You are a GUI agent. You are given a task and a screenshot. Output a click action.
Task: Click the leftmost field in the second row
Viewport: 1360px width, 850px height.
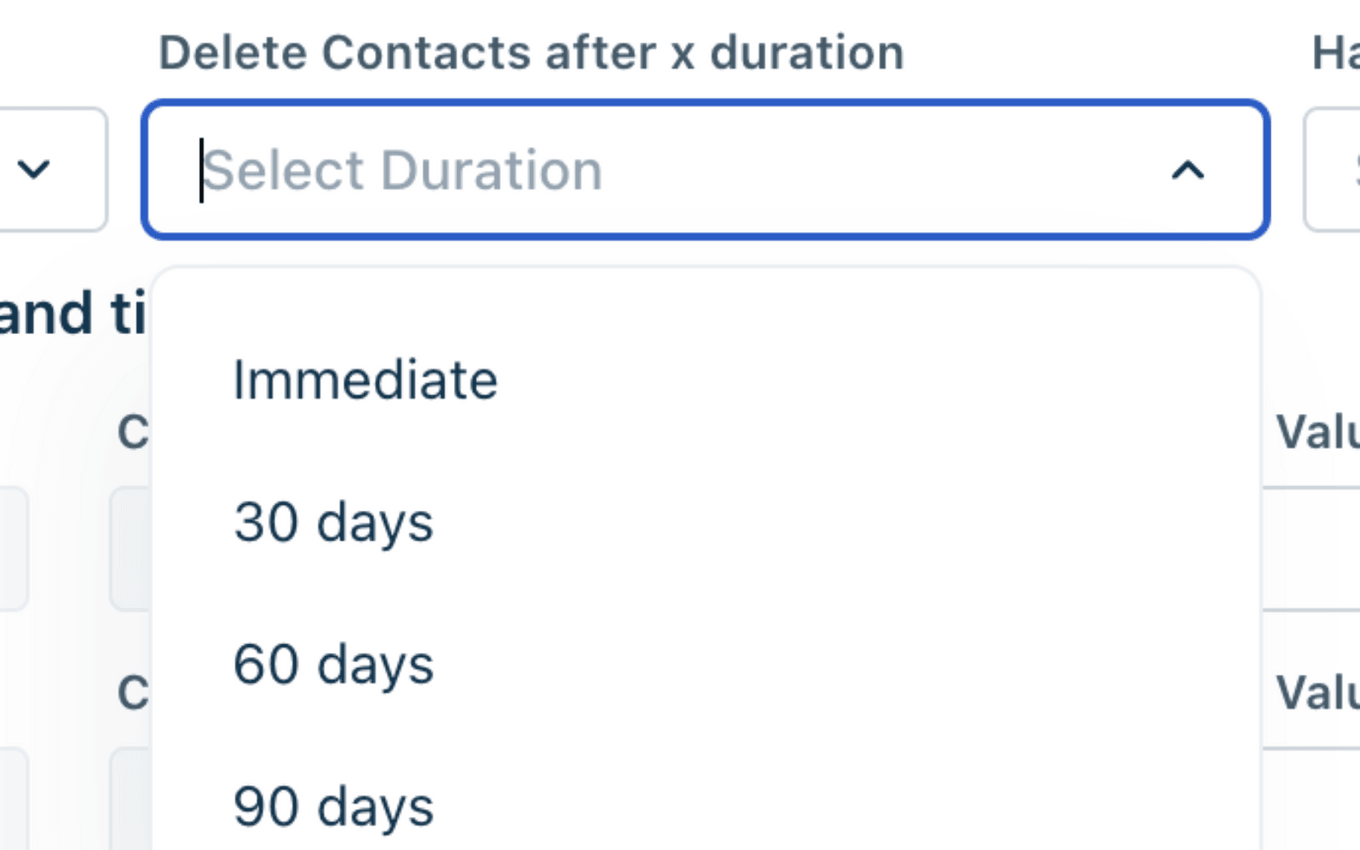(x=12, y=800)
